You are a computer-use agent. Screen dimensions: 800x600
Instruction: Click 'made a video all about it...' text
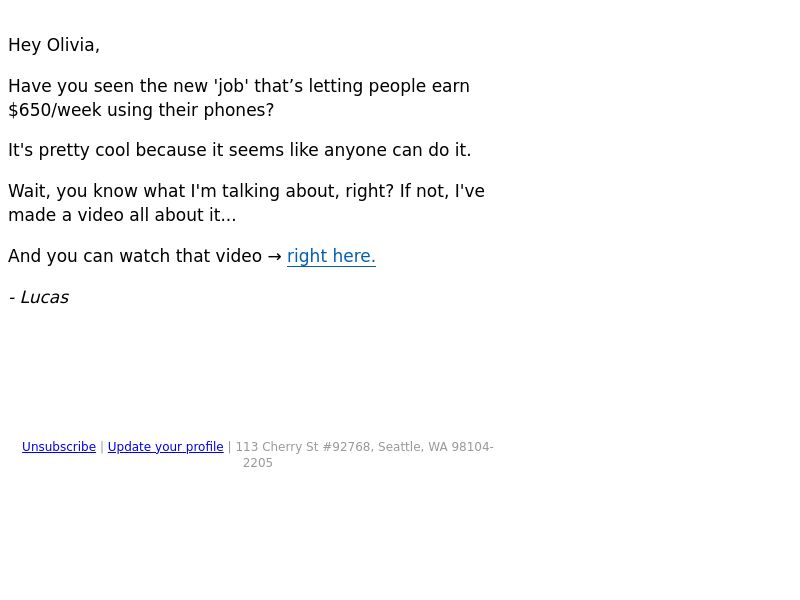point(122,215)
